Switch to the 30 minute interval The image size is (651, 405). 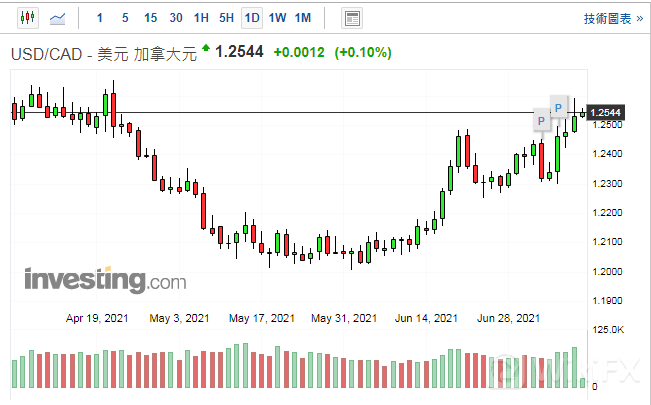tap(176, 18)
